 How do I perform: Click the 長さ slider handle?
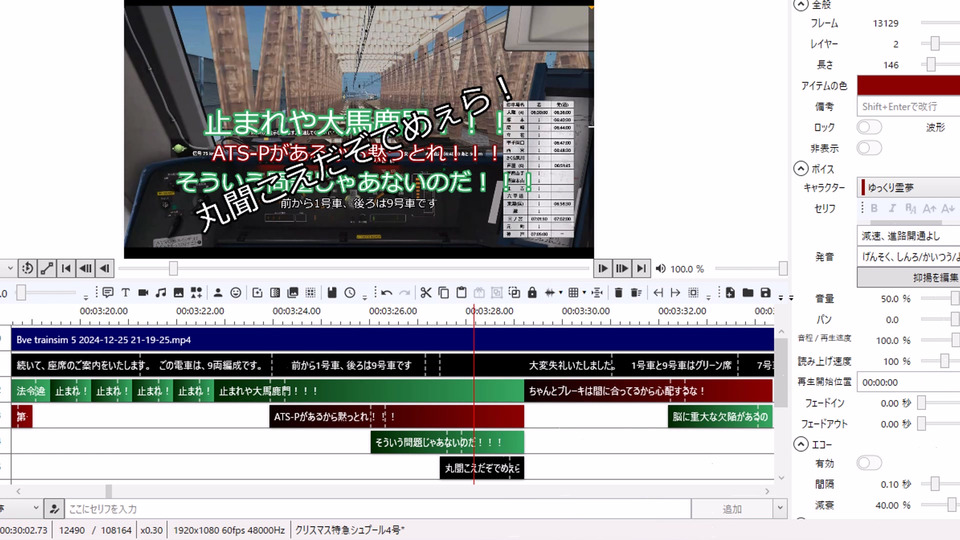pyautogui.click(x=931, y=64)
